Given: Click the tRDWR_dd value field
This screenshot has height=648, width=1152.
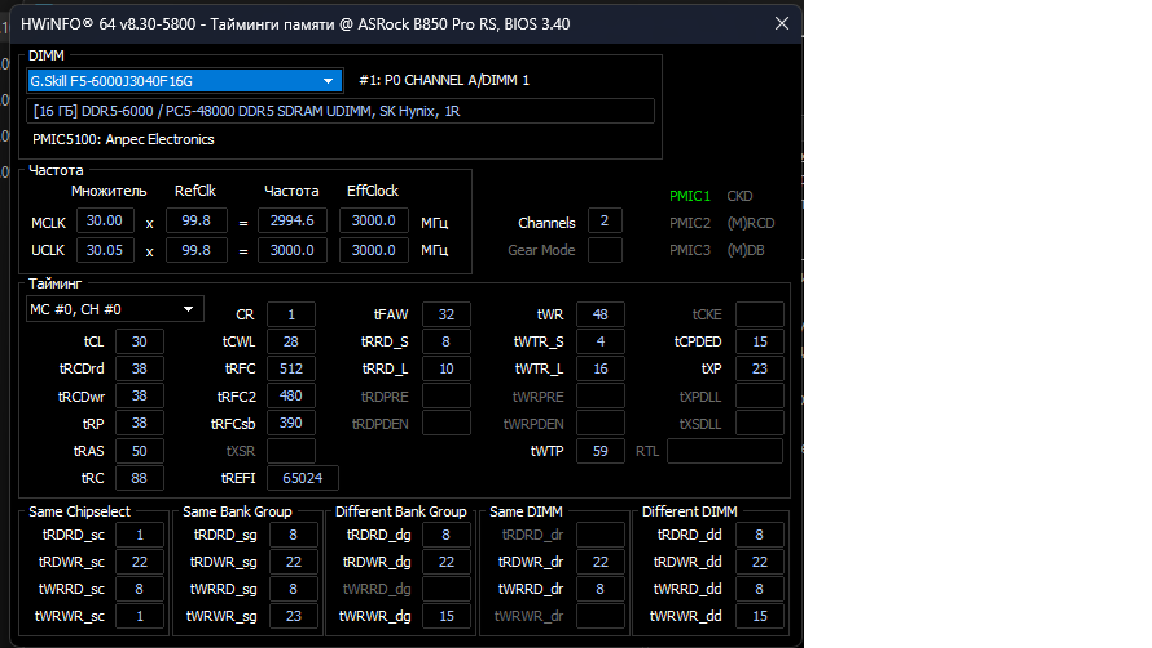Looking at the screenshot, I should (x=759, y=563).
